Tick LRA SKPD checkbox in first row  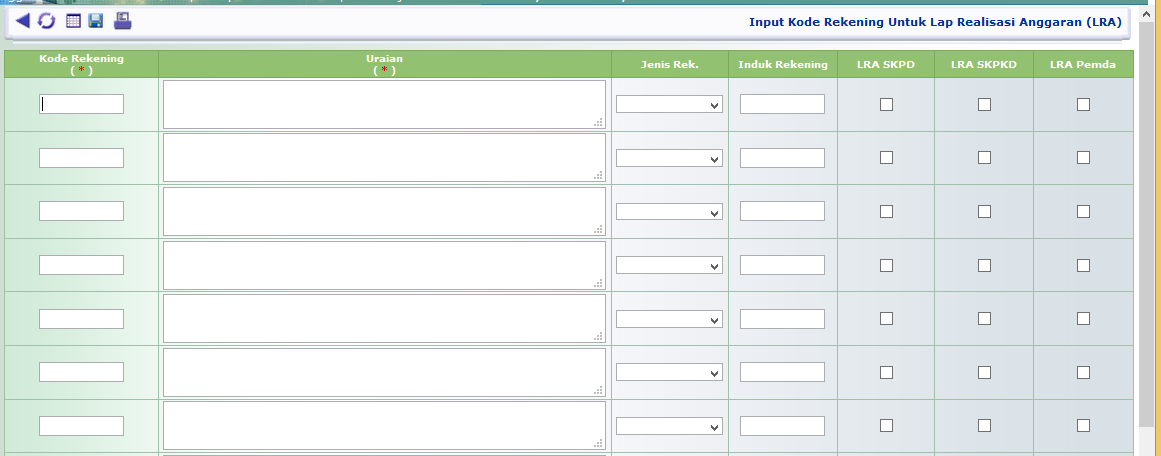coord(886,104)
